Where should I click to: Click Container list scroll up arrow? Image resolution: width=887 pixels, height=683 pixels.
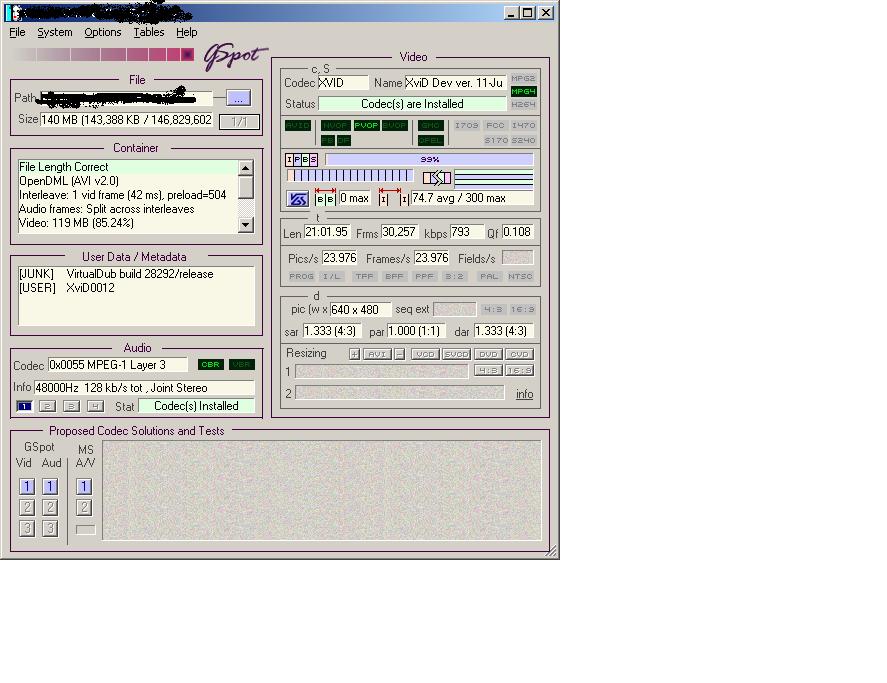coord(246,168)
